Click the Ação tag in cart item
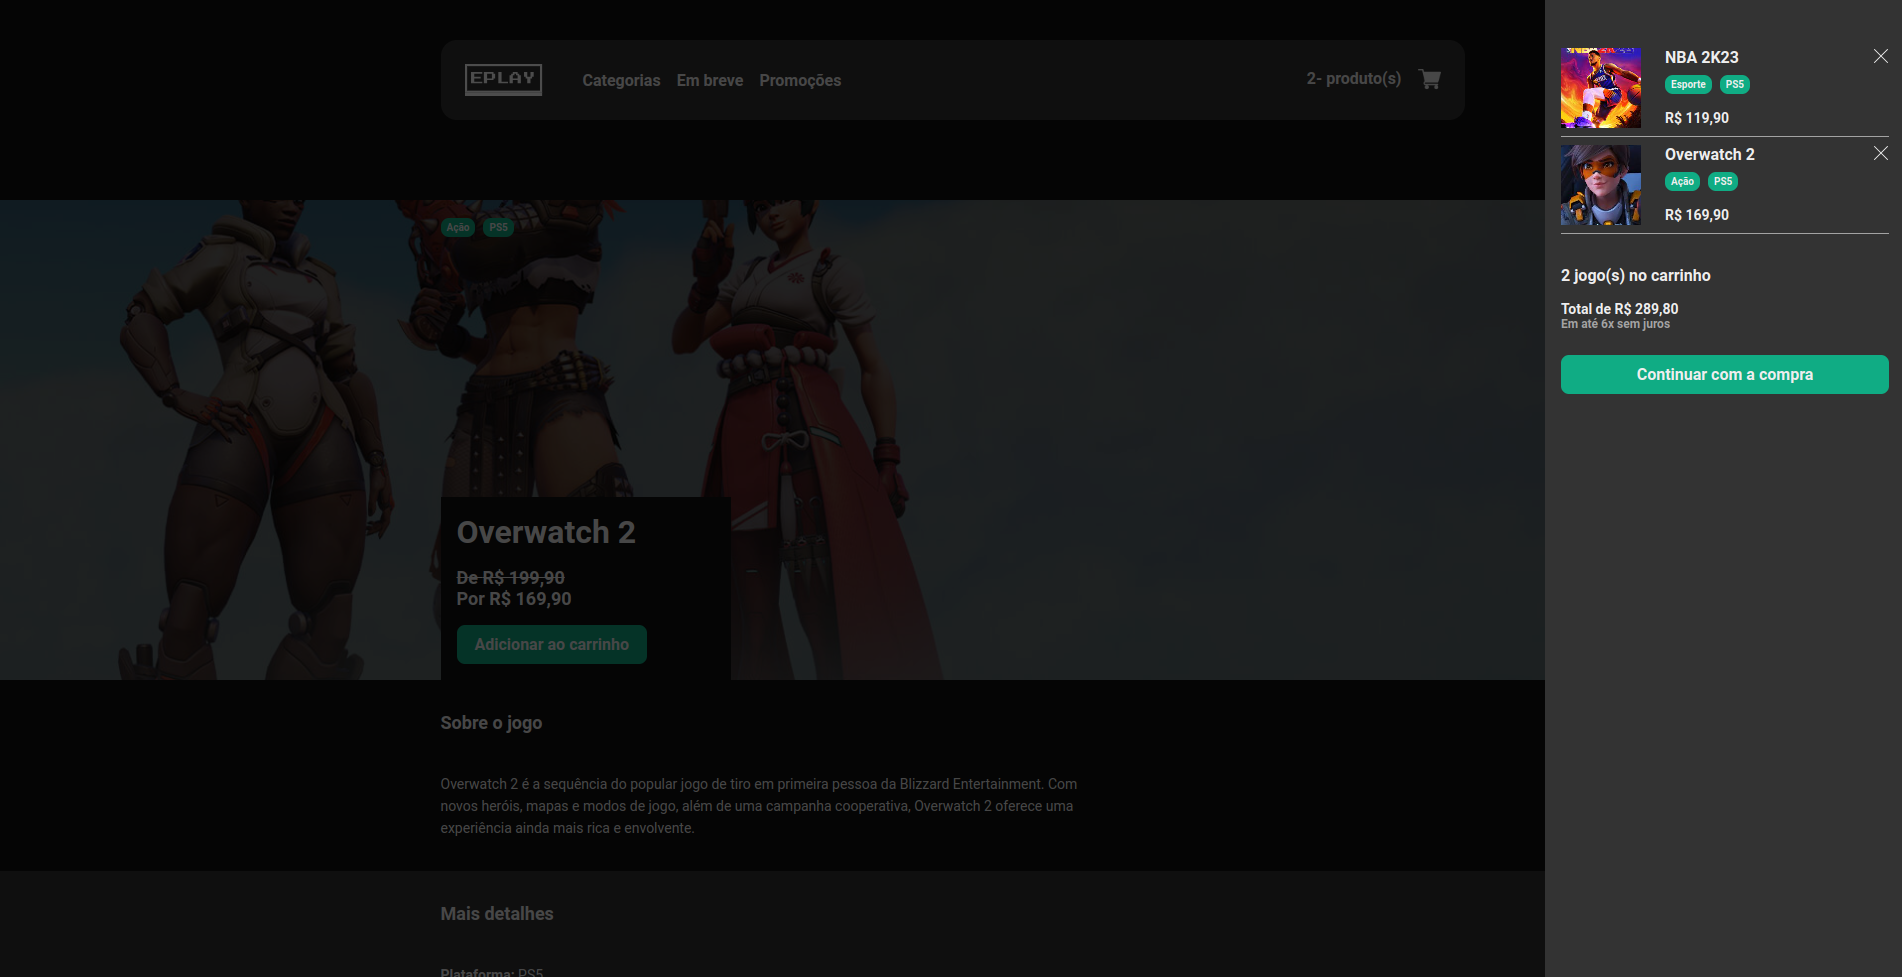 [x=1682, y=182]
